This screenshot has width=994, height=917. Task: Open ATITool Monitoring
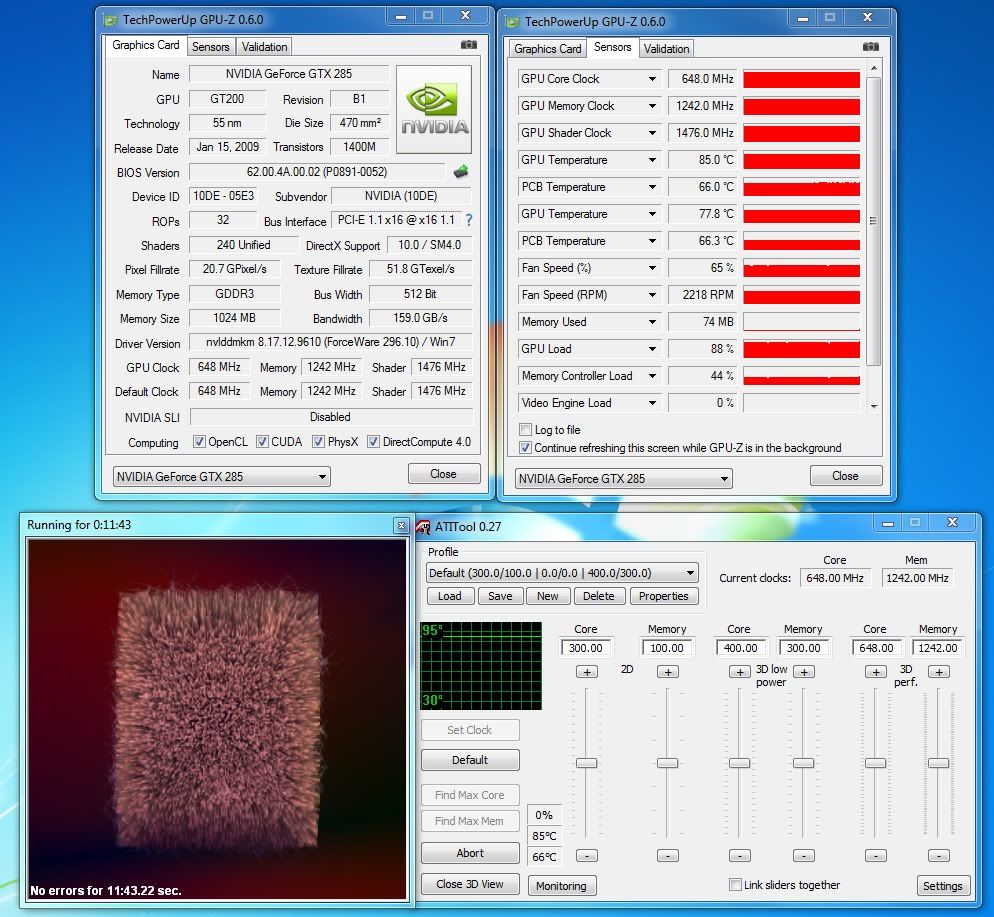point(562,886)
